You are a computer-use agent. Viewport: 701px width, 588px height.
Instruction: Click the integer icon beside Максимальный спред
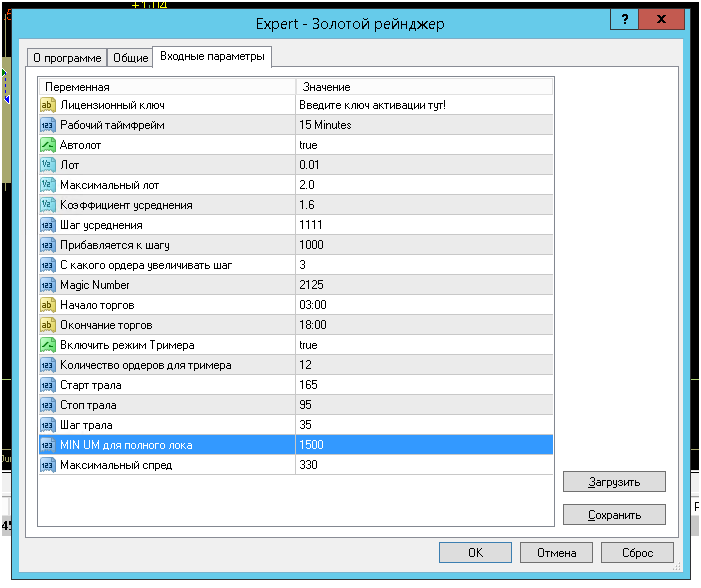(47, 465)
